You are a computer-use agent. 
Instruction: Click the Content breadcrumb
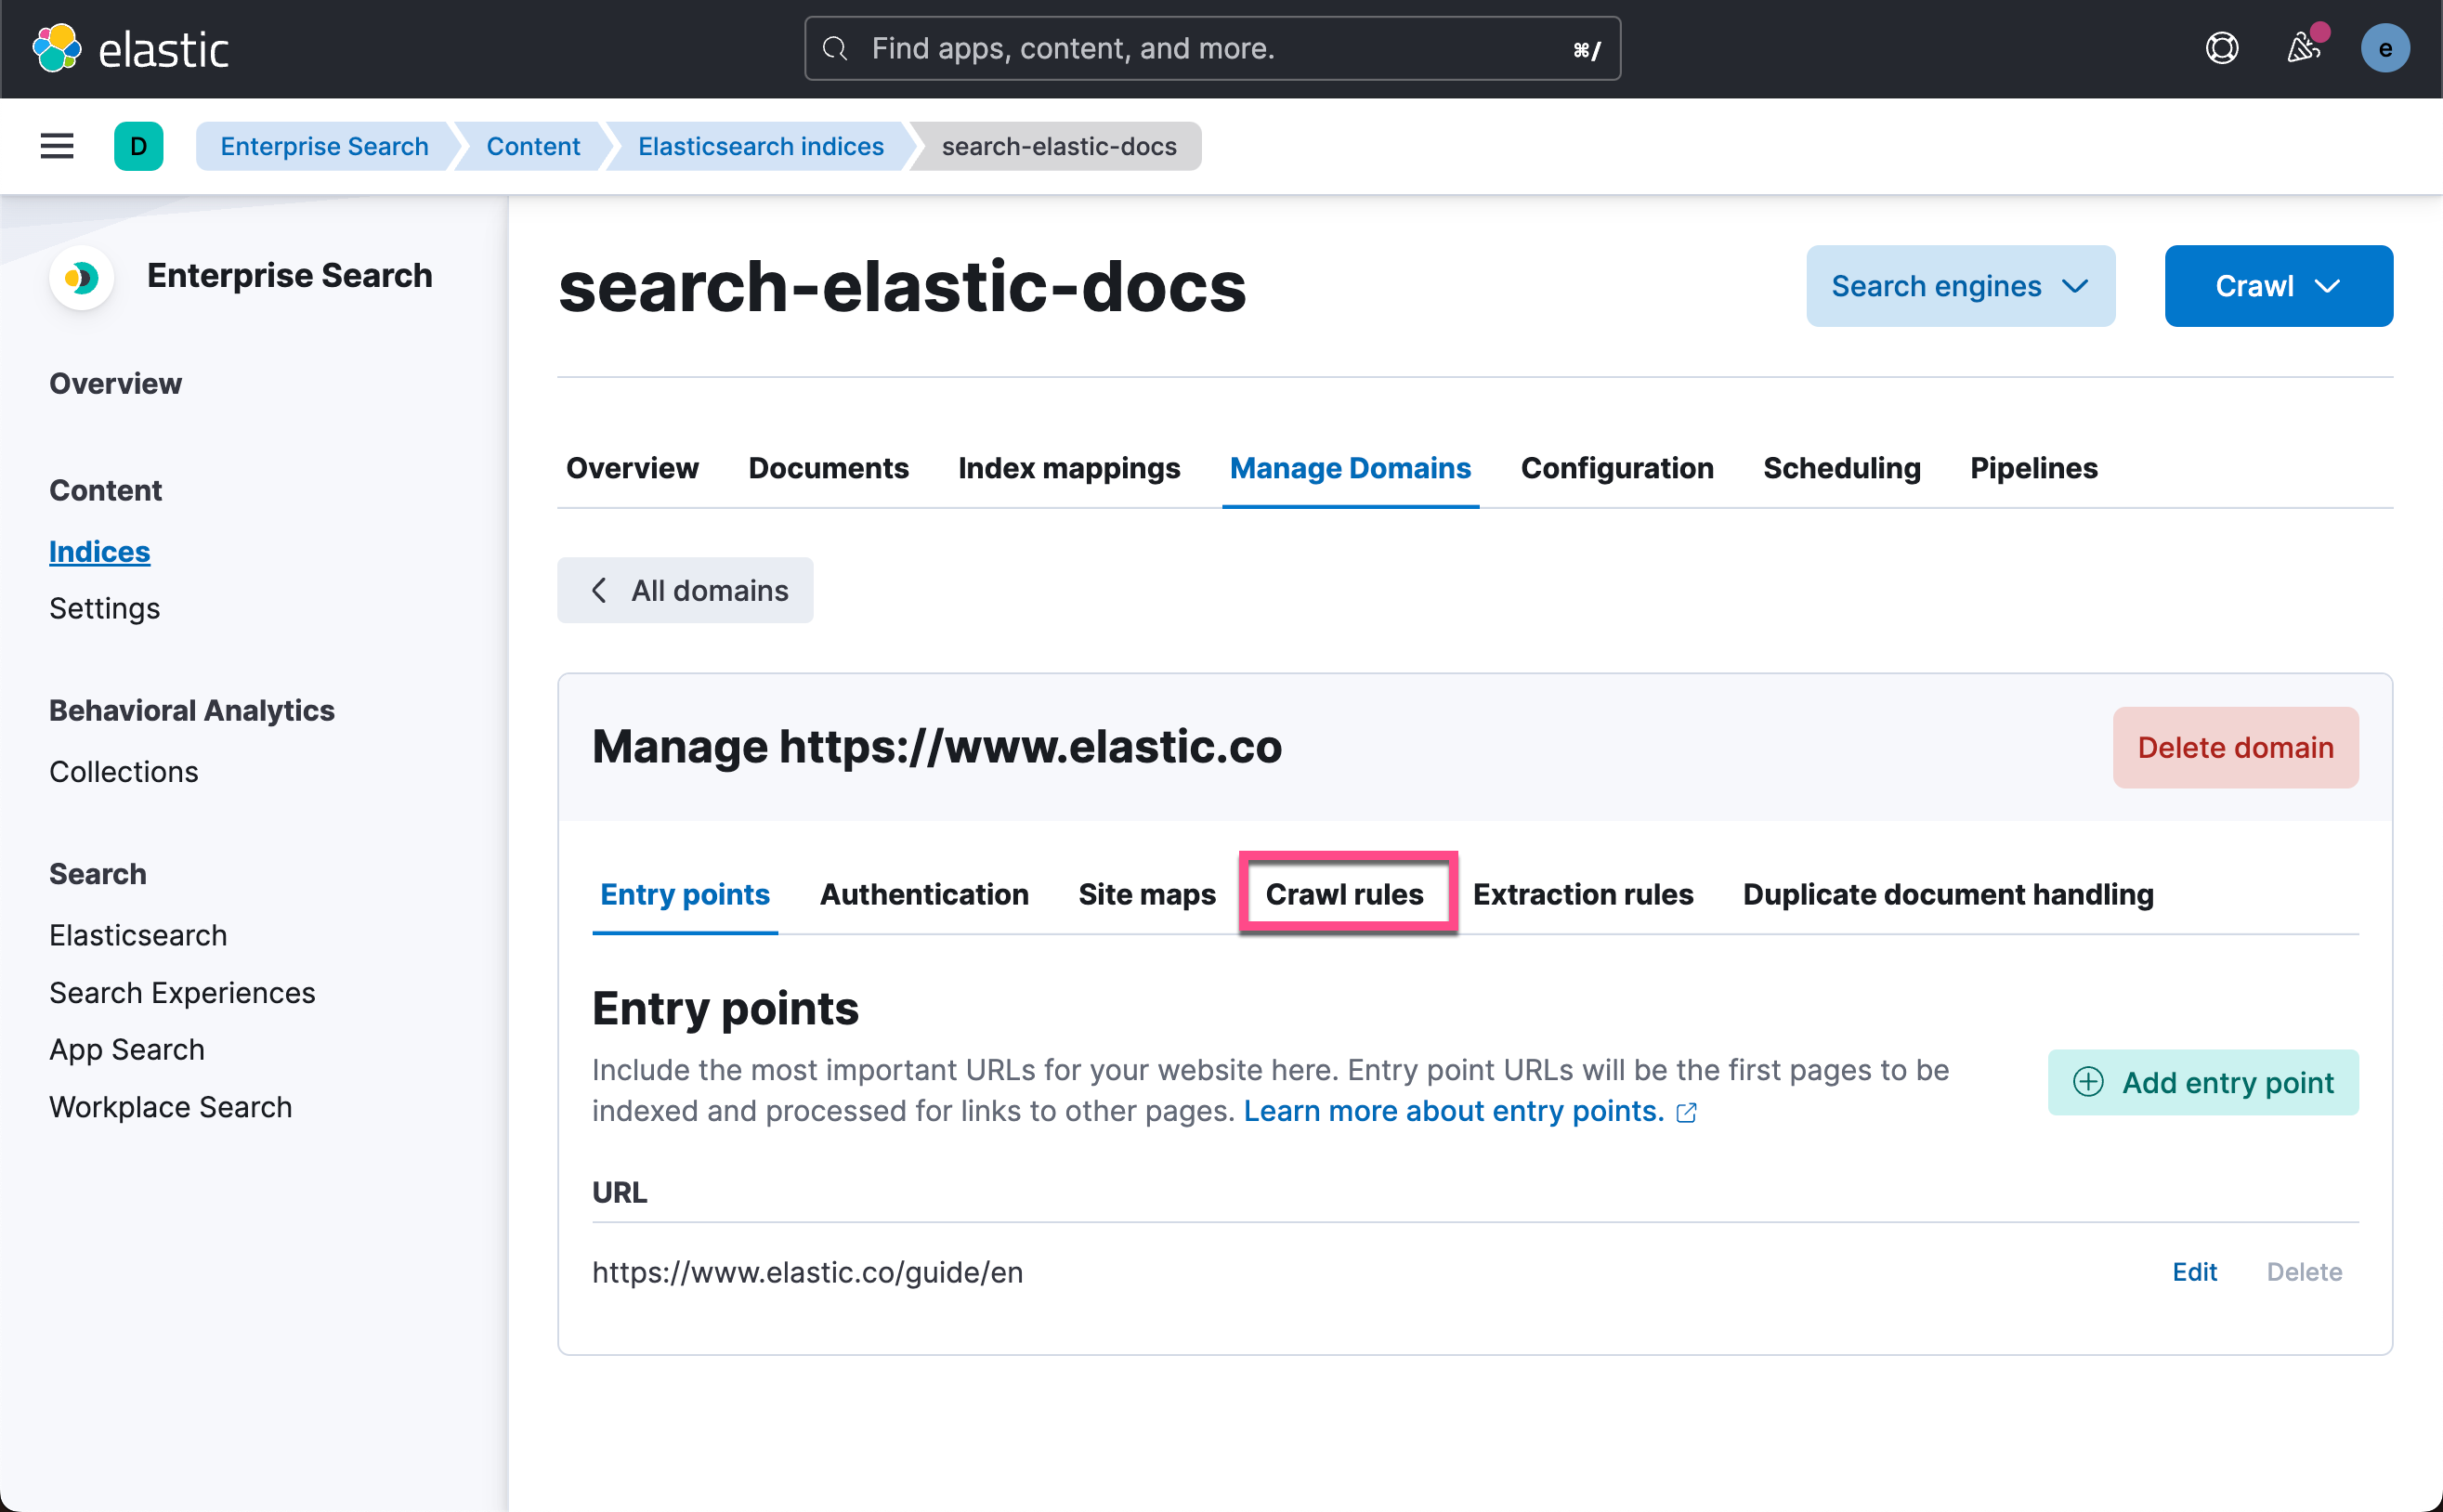point(533,146)
